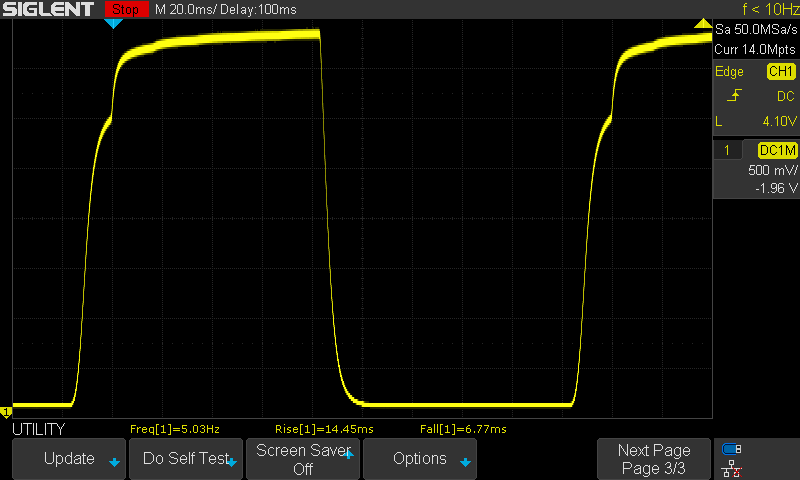Viewport: 800px width, 480px height.
Task: Click the Do Self Test button
Action: pyautogui.click(x=186, y=459)
